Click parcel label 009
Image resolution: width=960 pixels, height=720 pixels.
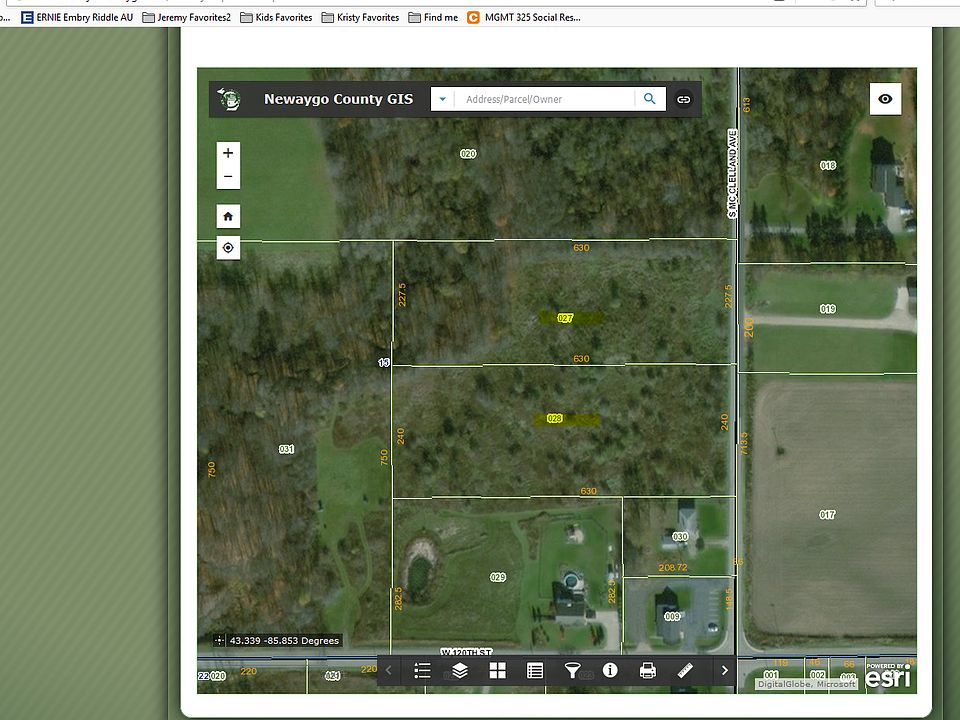(x=672, y=617)
